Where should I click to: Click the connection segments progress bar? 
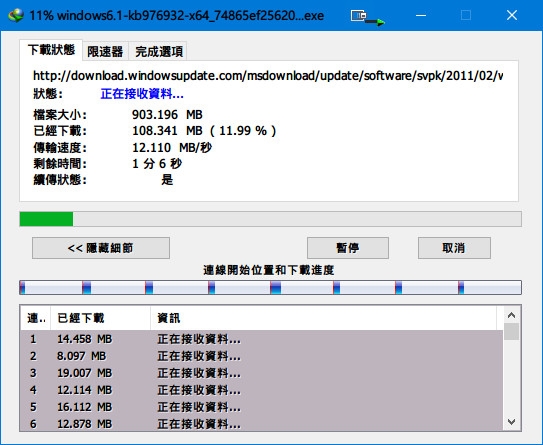pos(270,287)
